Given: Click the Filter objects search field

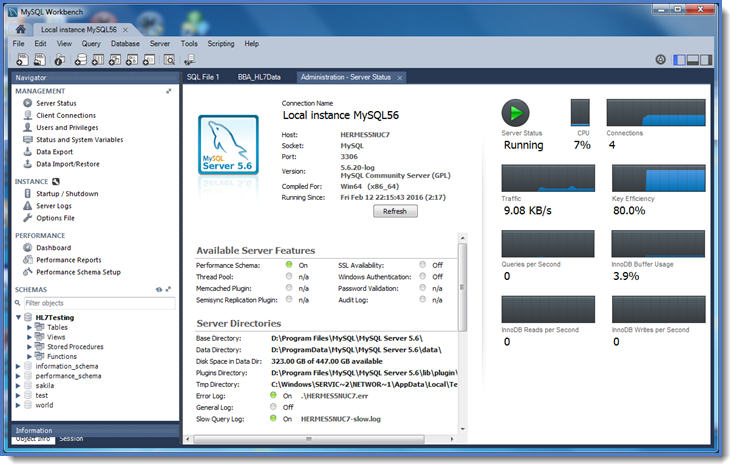Looking at the screenshot, I should [x=99, y=303].
